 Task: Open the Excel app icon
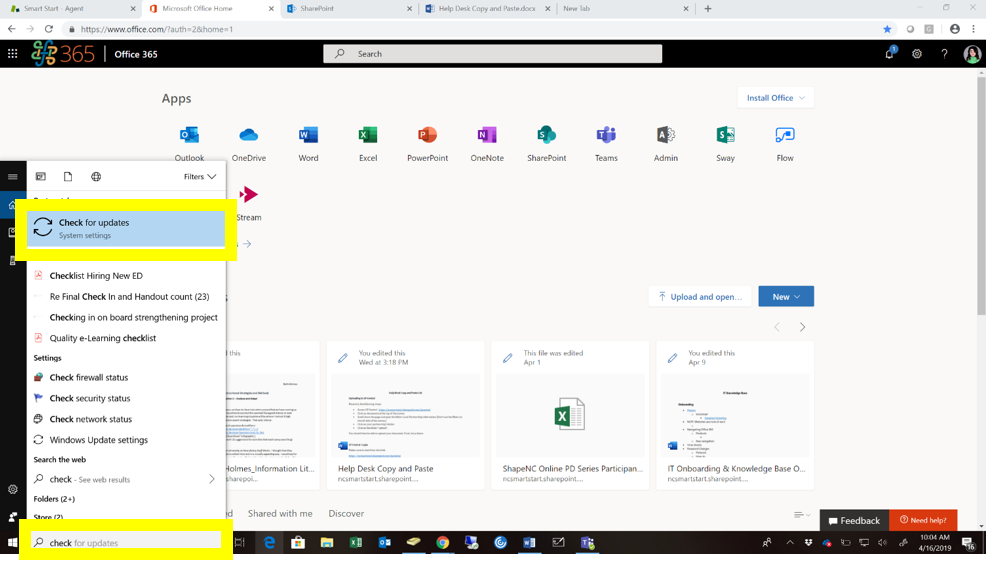tap(368, 135)
